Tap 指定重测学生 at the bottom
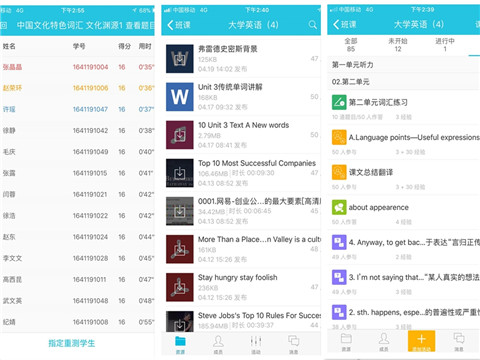The image size is (480, 360). pyautogui.click(x=72, y=343)
